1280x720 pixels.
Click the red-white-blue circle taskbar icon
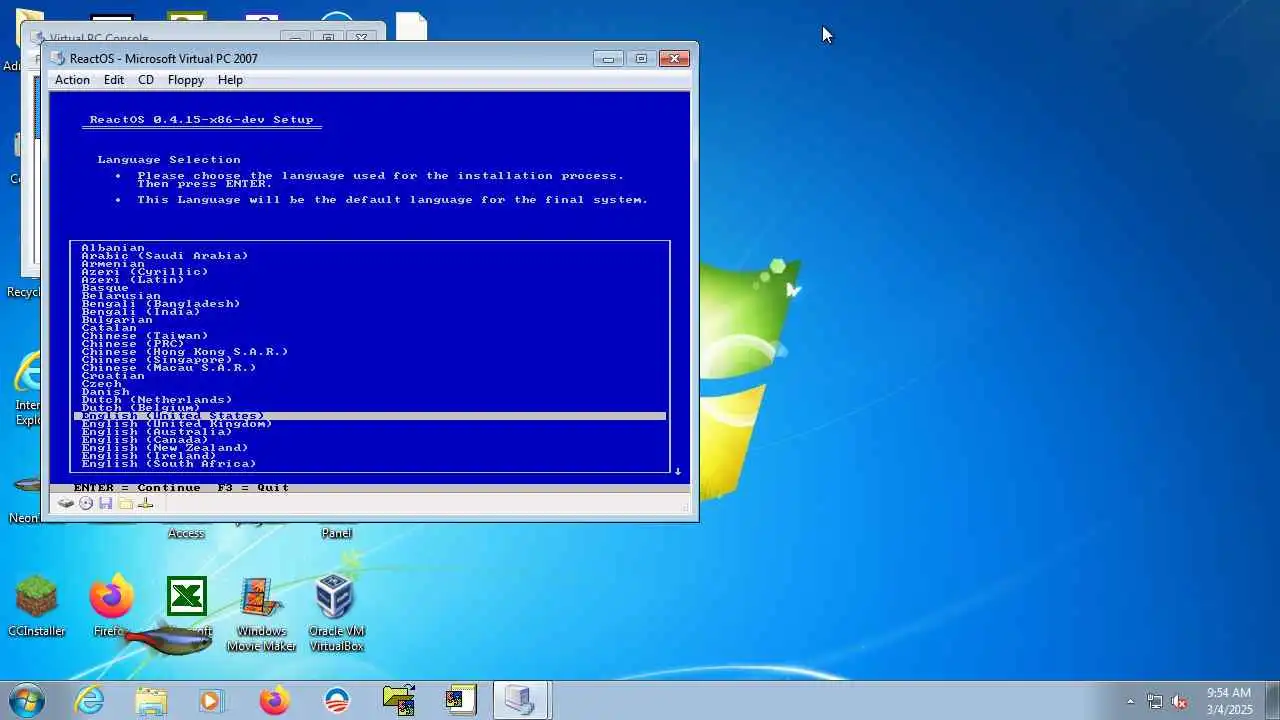[x=337, y=700]
